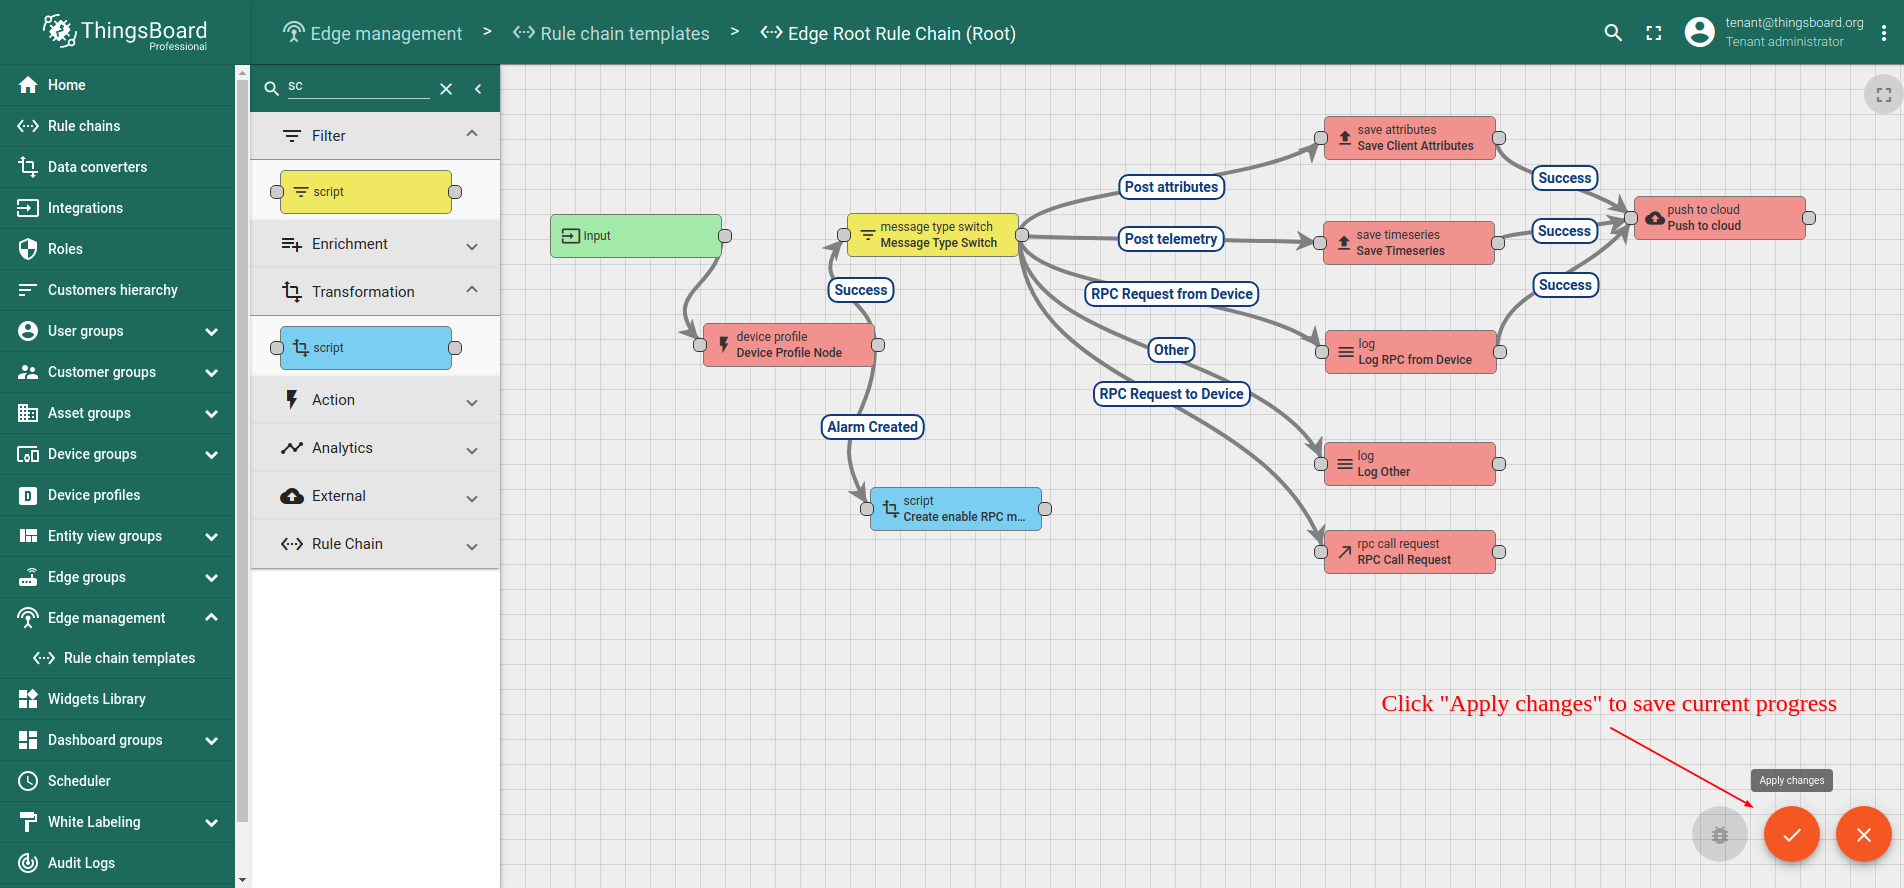This screenshot has width=1904, height=888.
Task: Select the Push to cloud node
Action: [x=1719, y=218]
